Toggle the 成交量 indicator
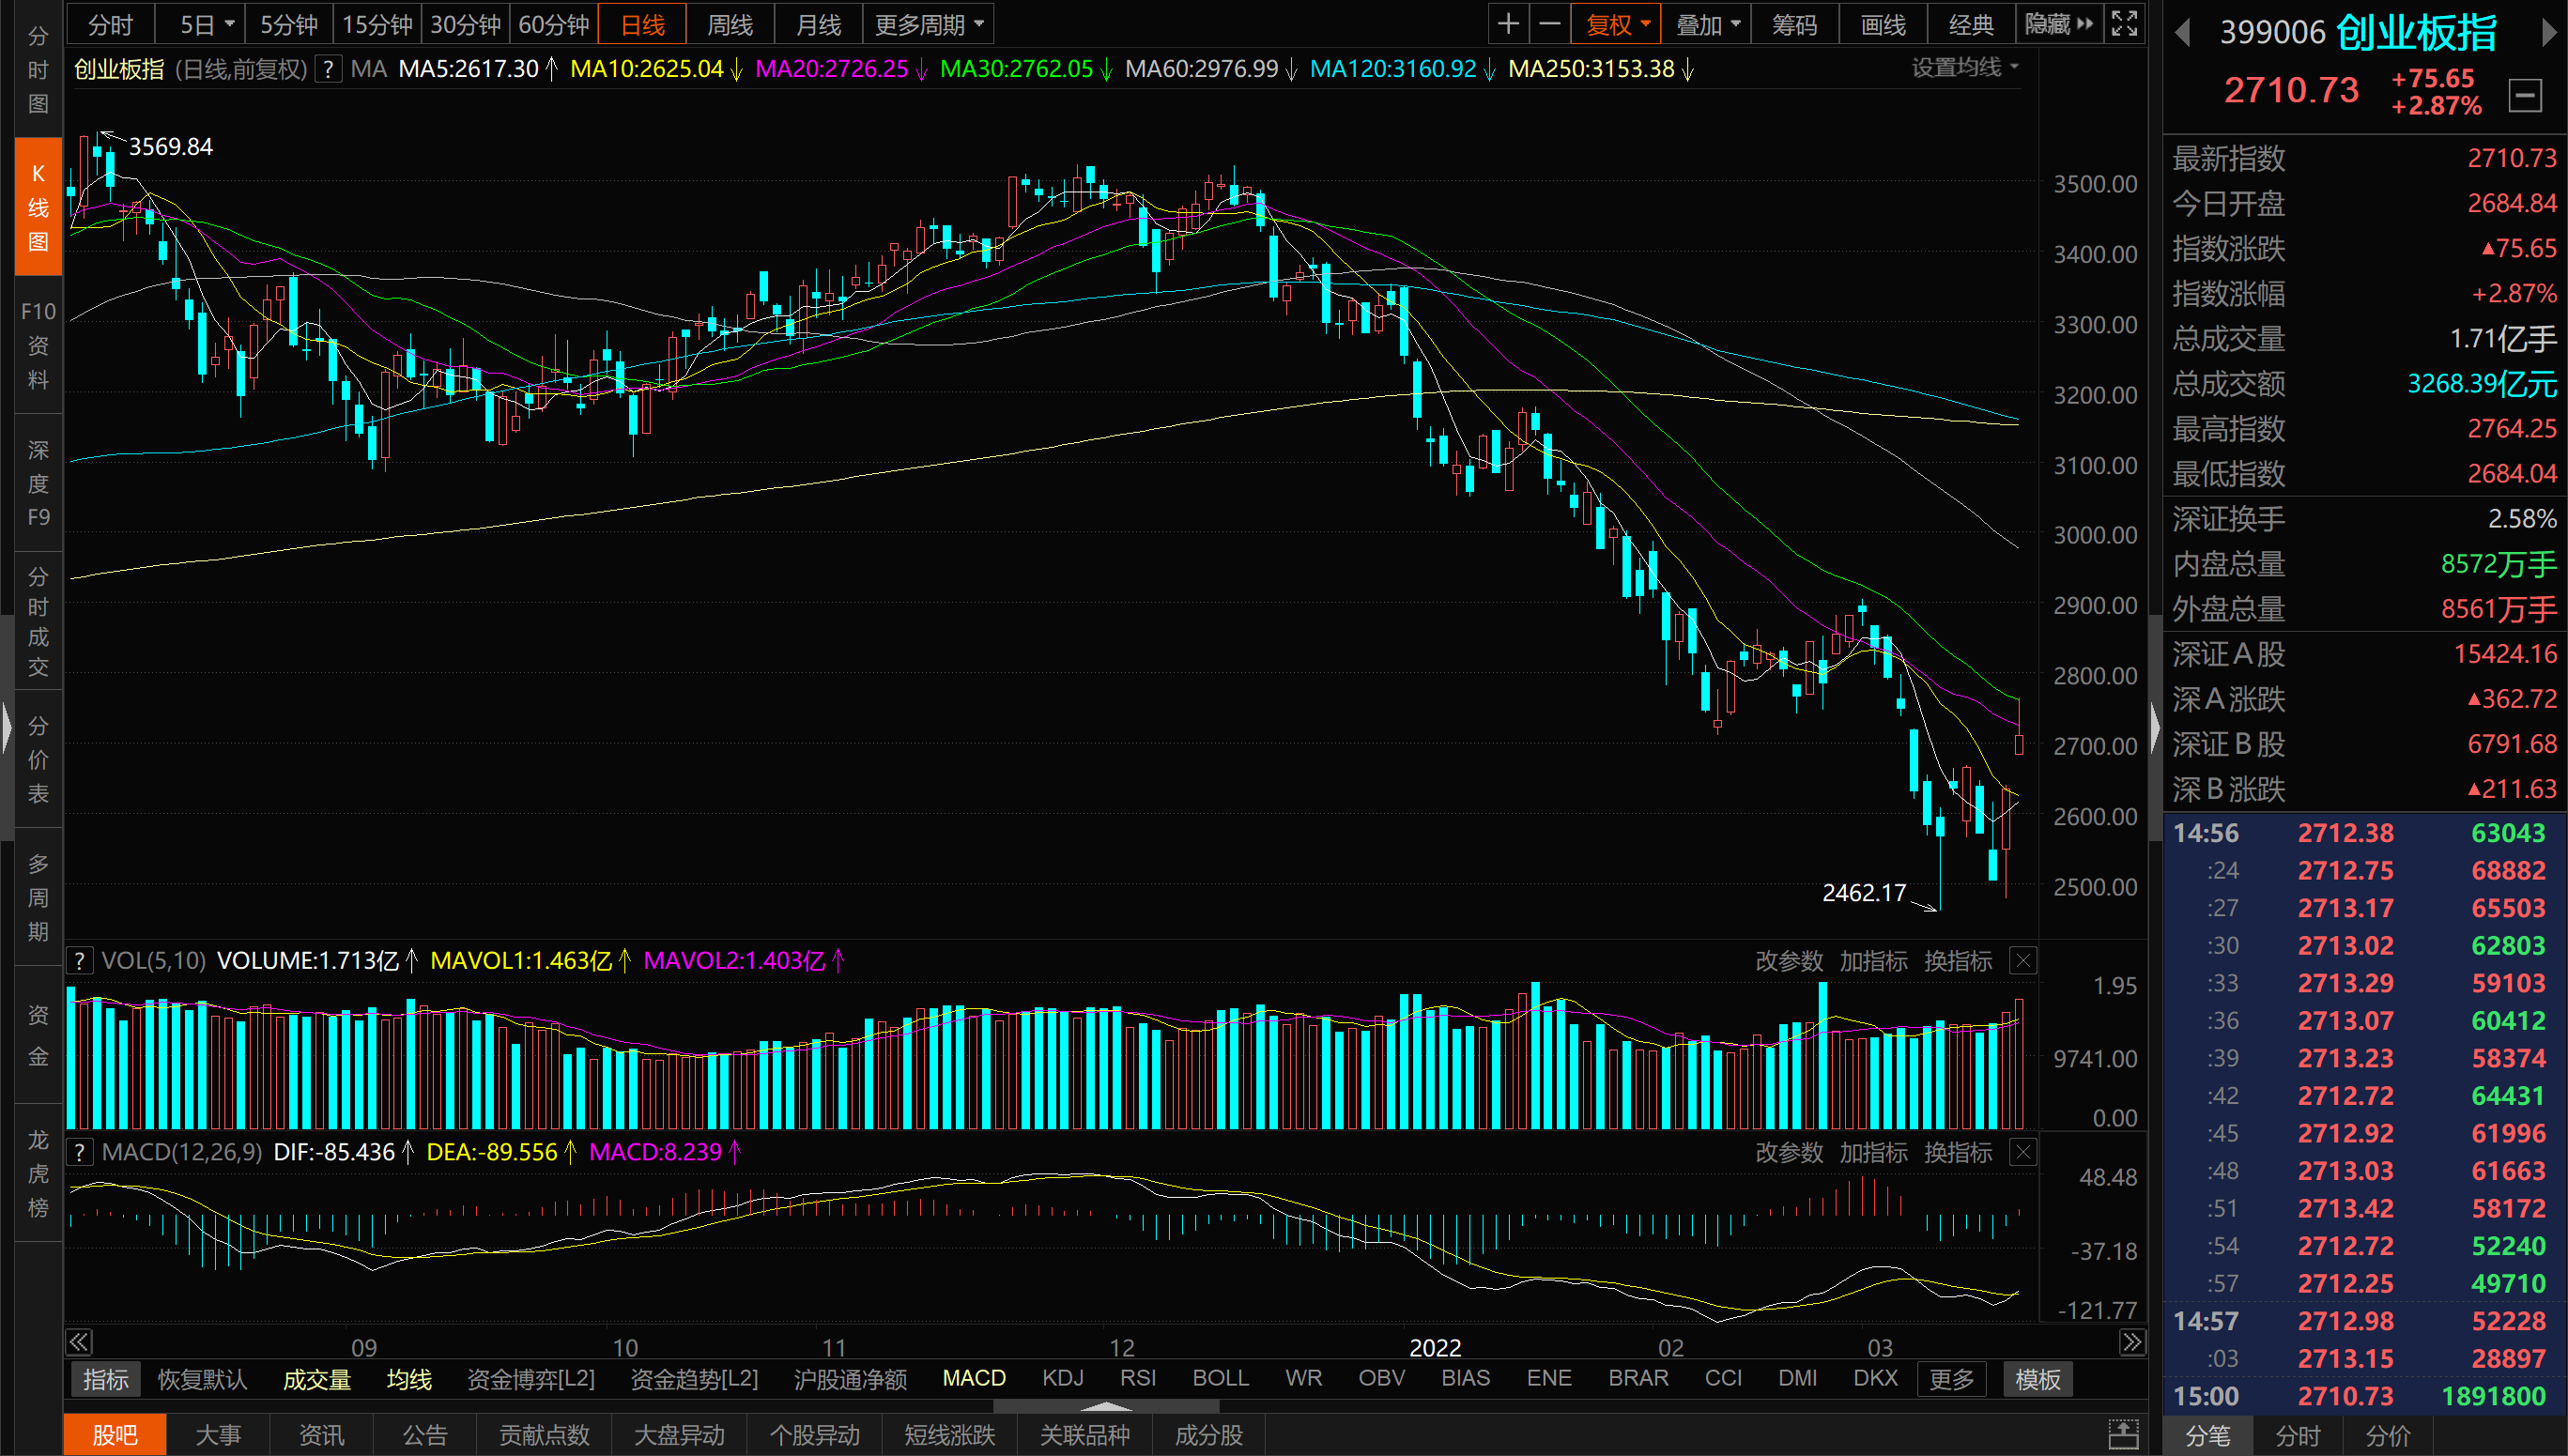 (x=316, y=1379)
